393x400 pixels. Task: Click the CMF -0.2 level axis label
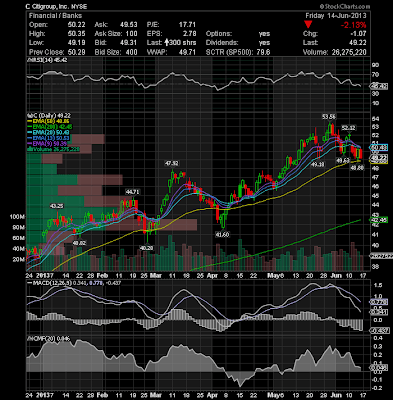tap(377, 388)
